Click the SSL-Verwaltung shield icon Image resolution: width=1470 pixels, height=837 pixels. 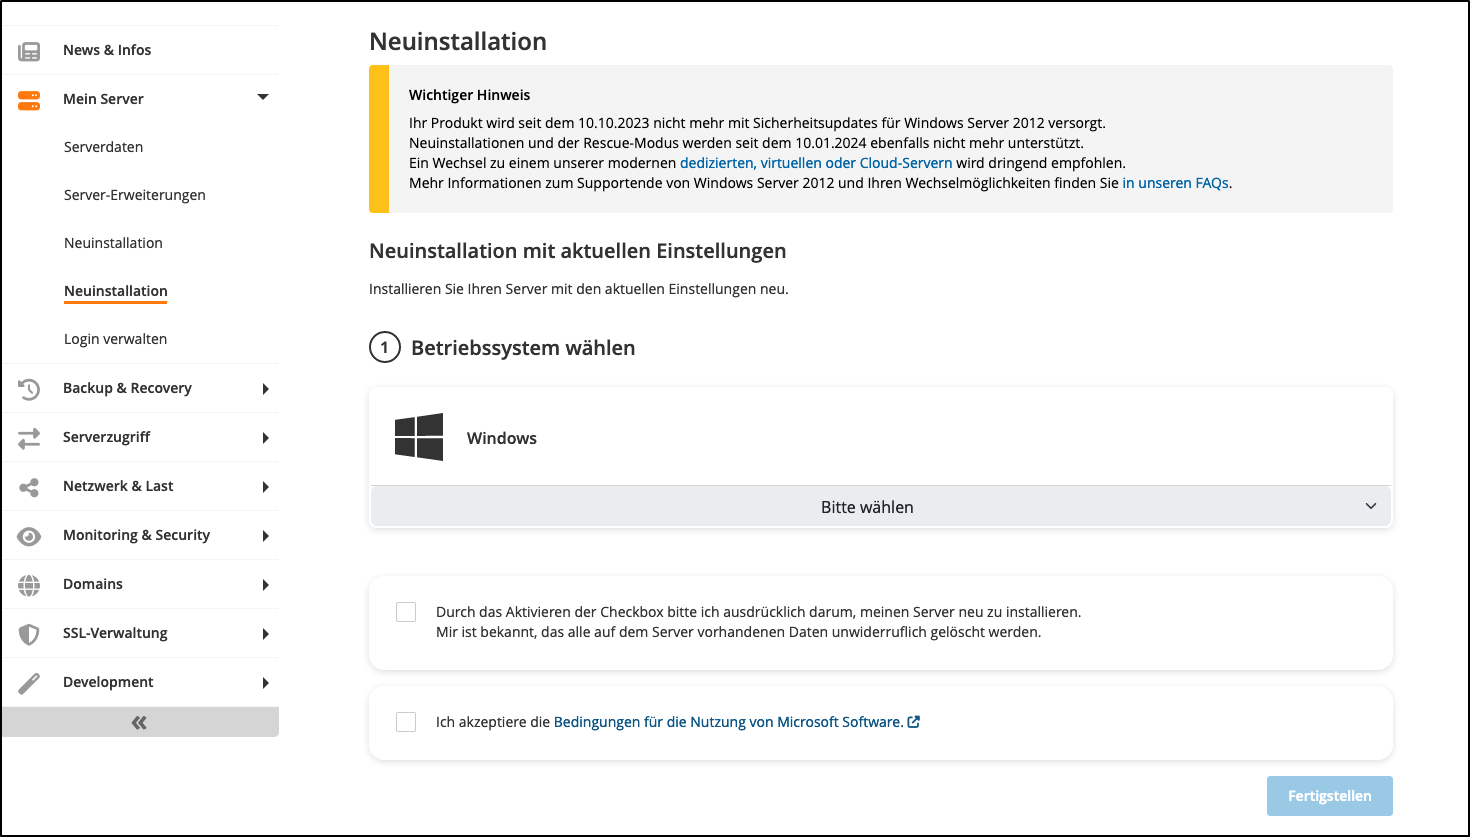coord(30,632)
